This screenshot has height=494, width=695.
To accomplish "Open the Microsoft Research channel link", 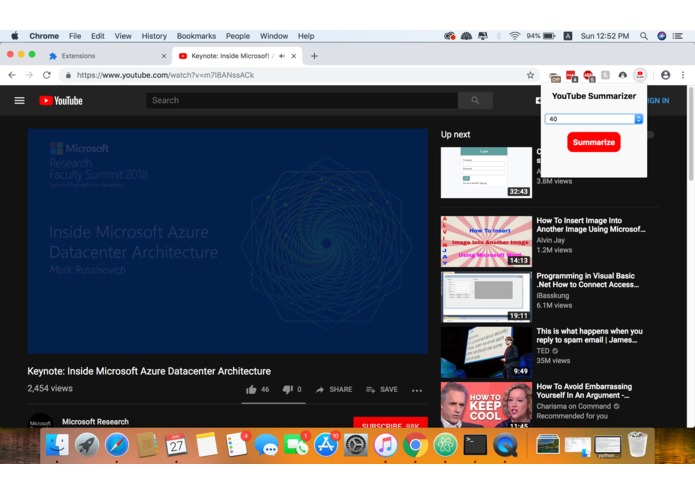I will coord(95,422).
